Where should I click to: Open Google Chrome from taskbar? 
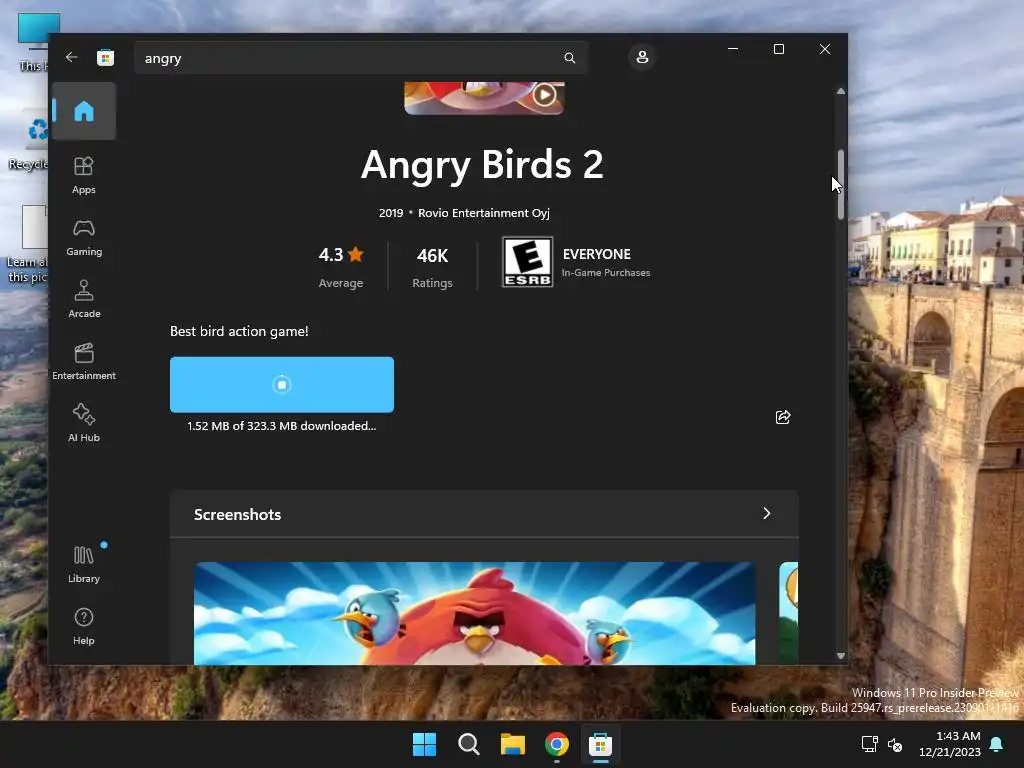[557, 744]
